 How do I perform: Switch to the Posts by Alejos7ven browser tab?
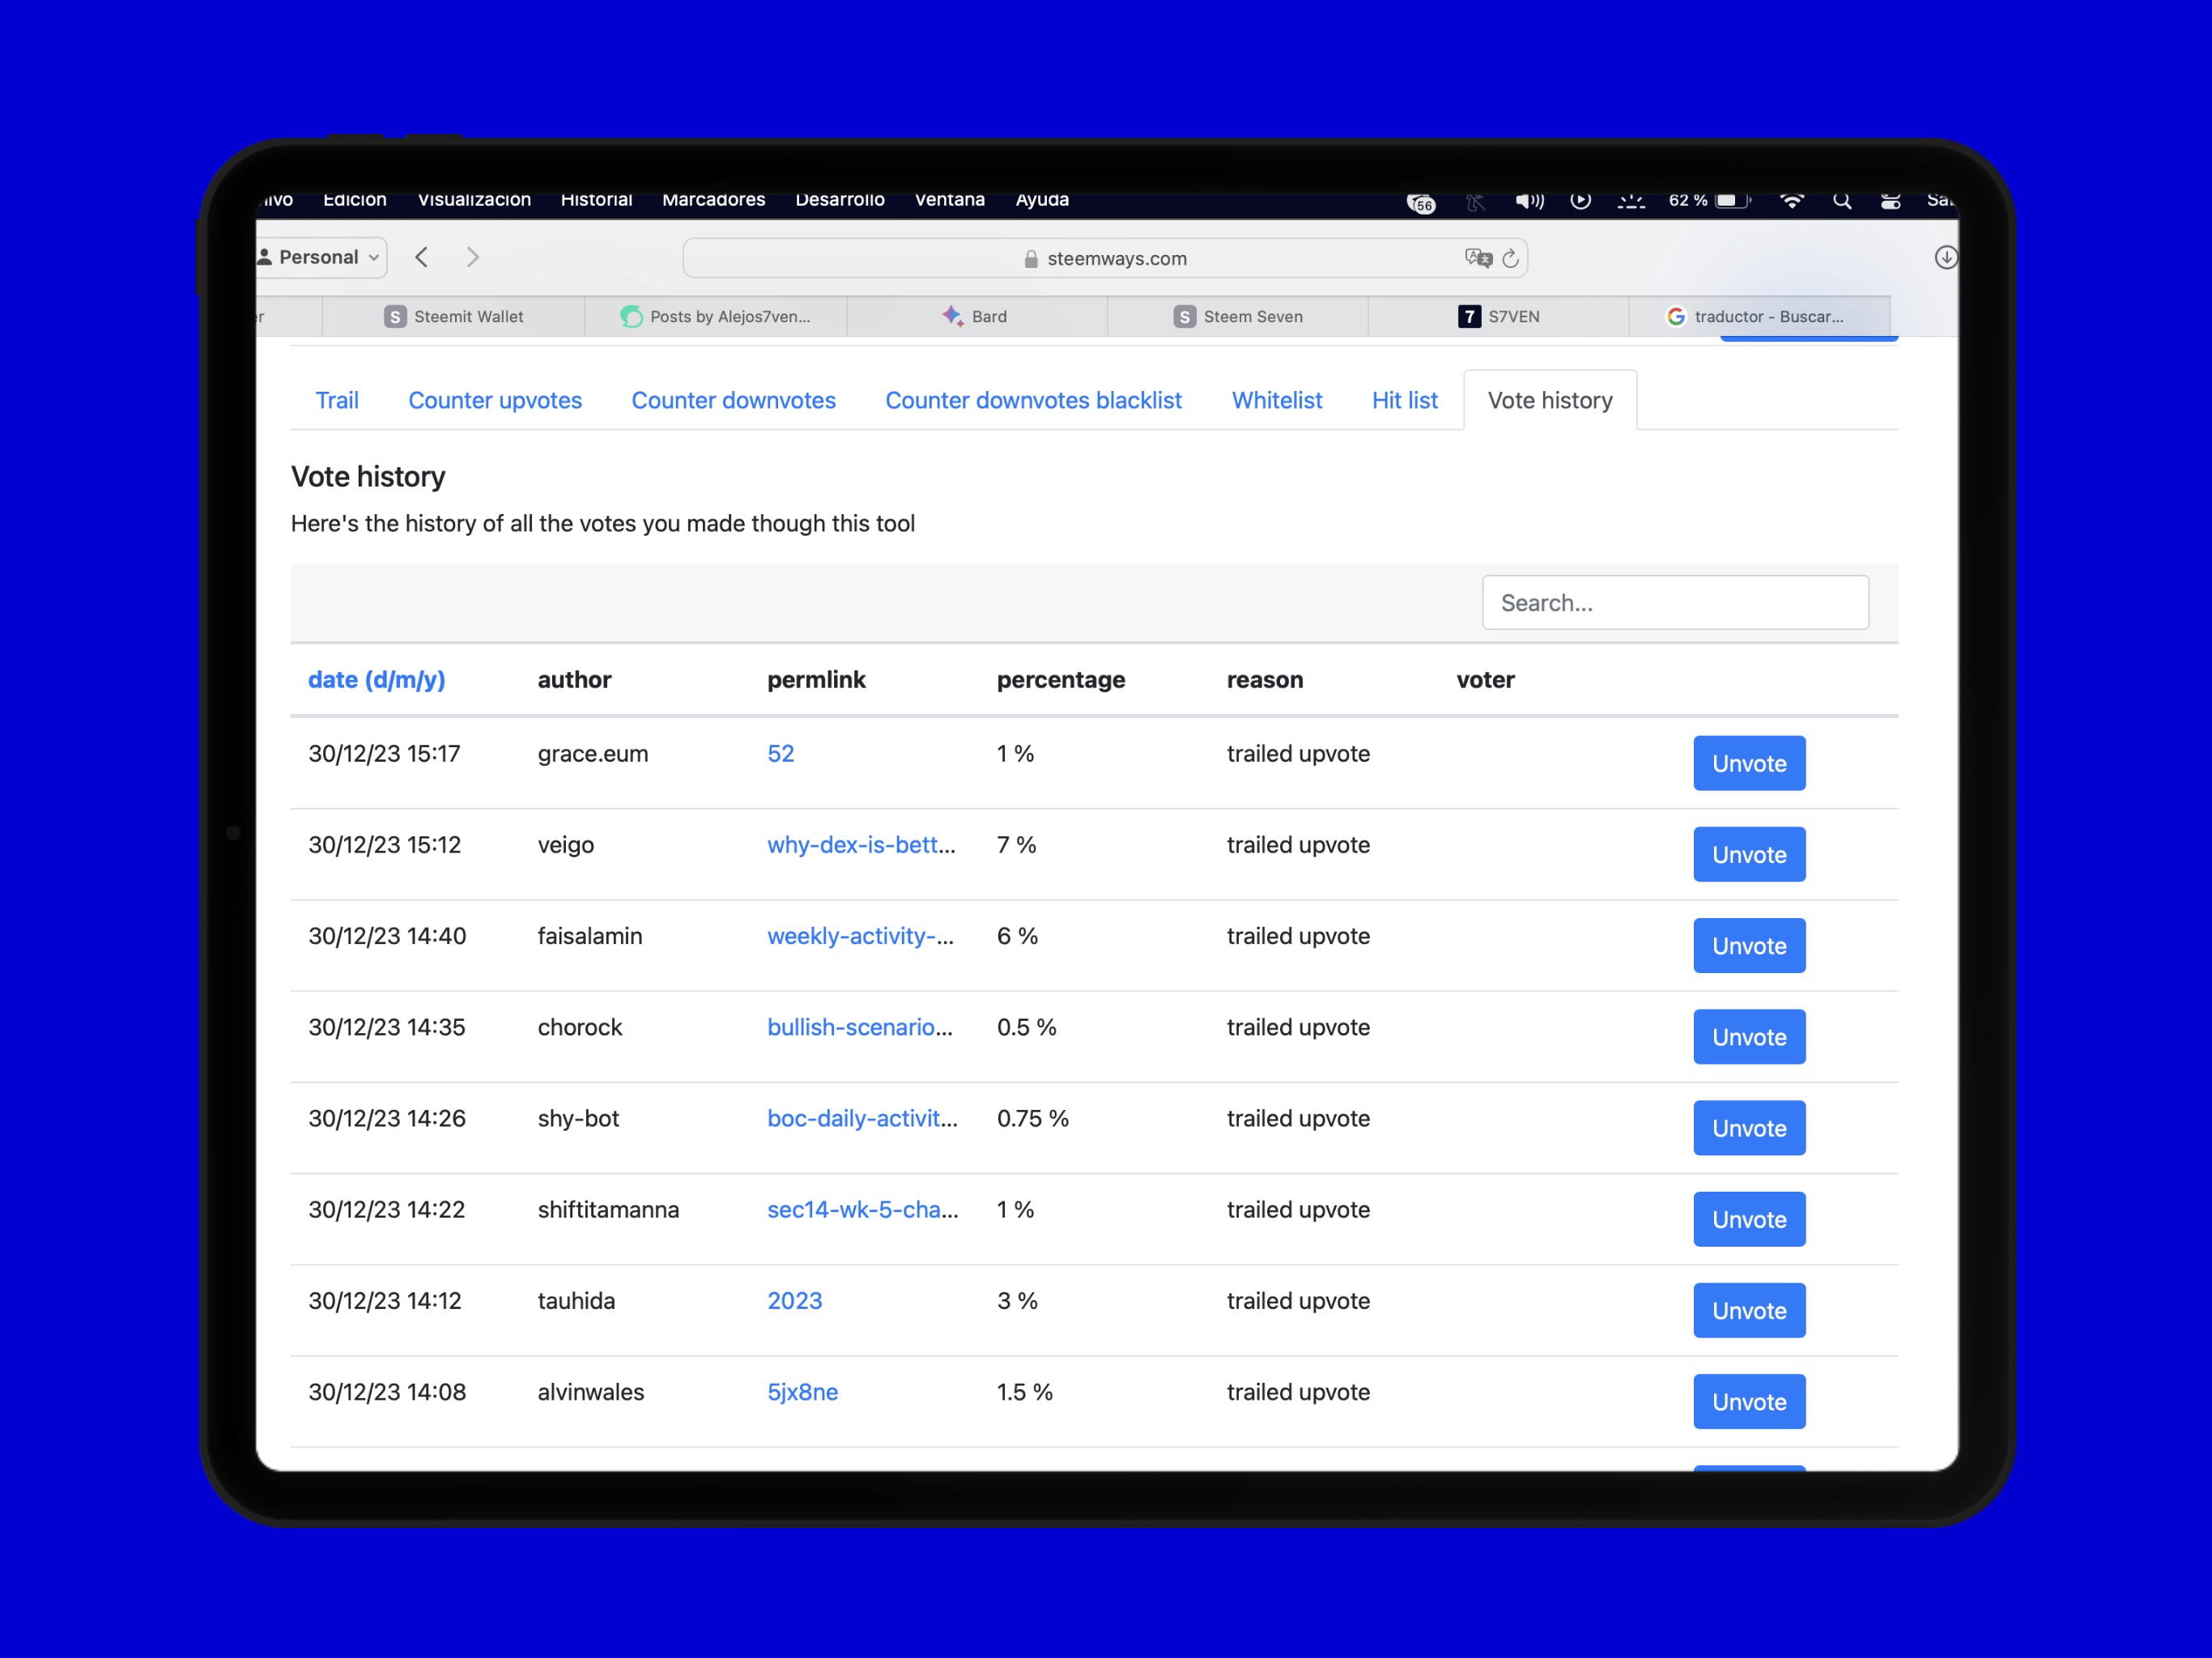click(x=716, y=316)
